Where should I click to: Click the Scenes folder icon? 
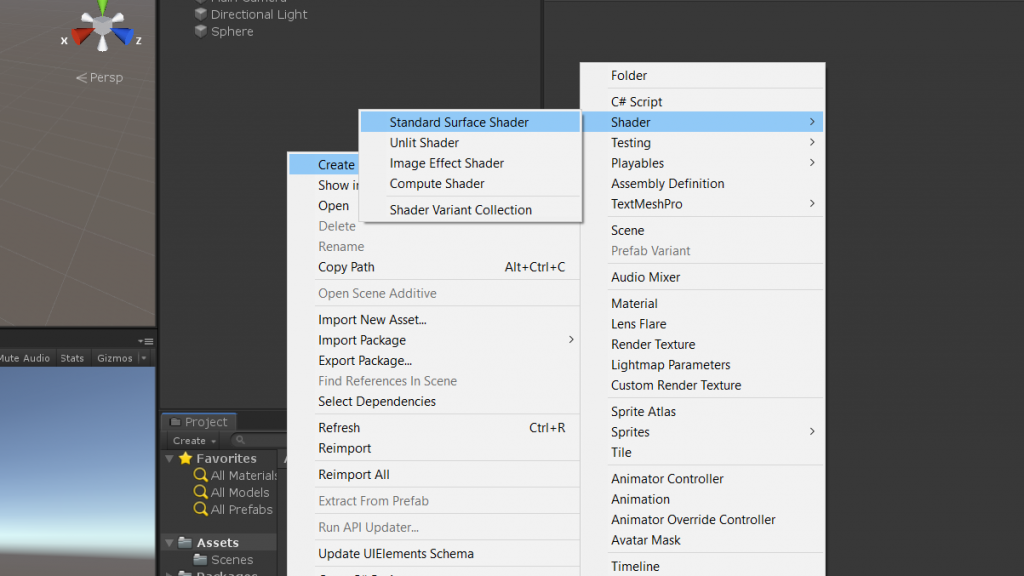point(200,560)
